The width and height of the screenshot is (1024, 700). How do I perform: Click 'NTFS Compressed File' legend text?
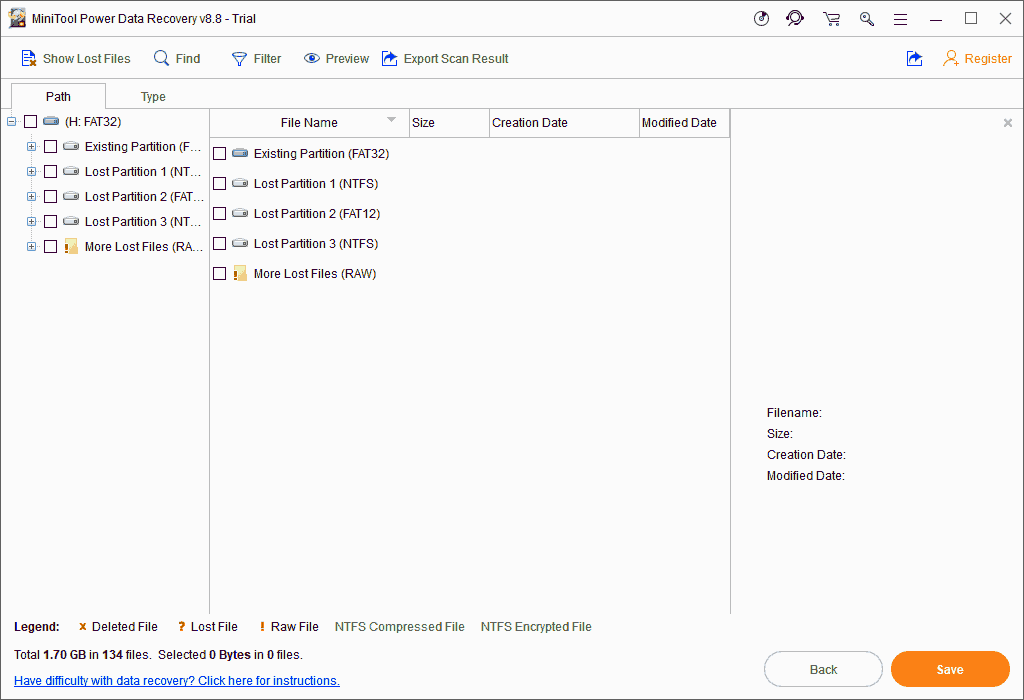400,626
